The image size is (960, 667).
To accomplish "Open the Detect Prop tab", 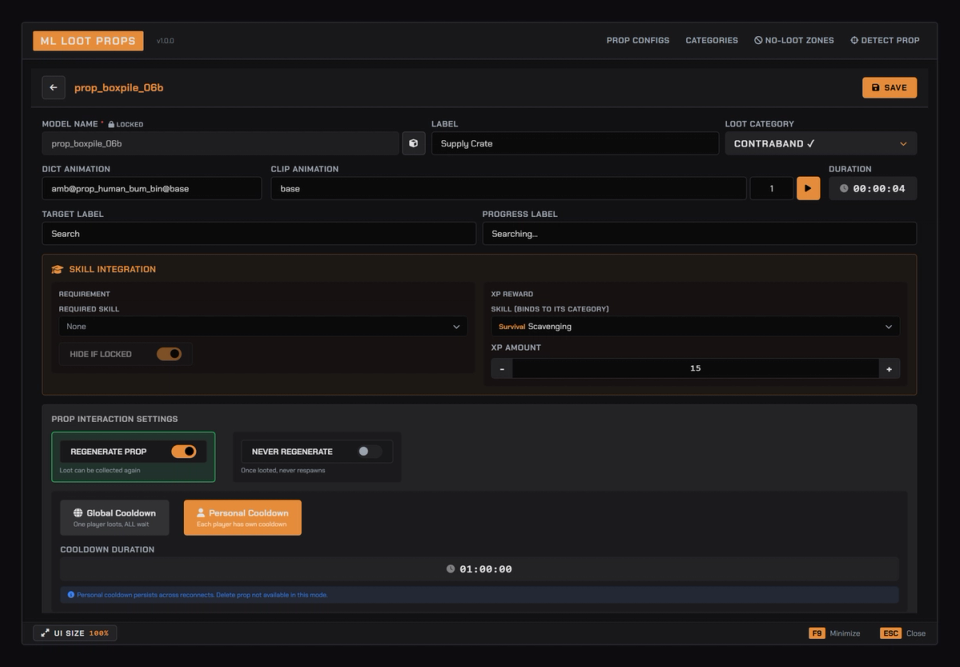I will 885,40.
